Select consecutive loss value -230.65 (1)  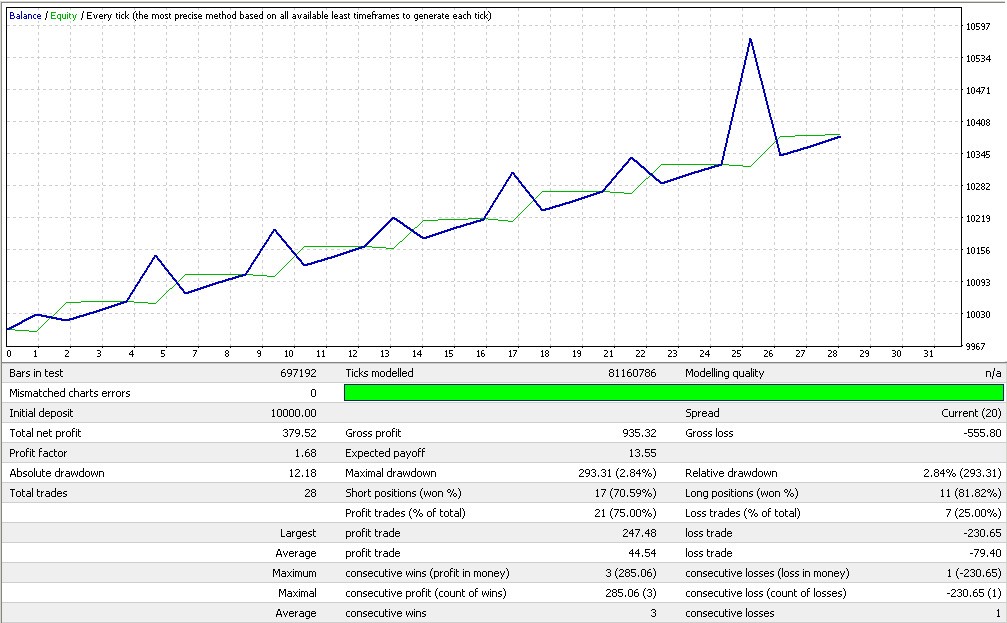(974, 593)
